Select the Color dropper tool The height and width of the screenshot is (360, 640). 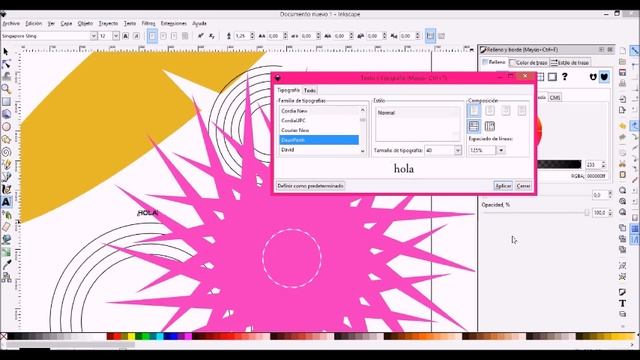click(6, 264)
